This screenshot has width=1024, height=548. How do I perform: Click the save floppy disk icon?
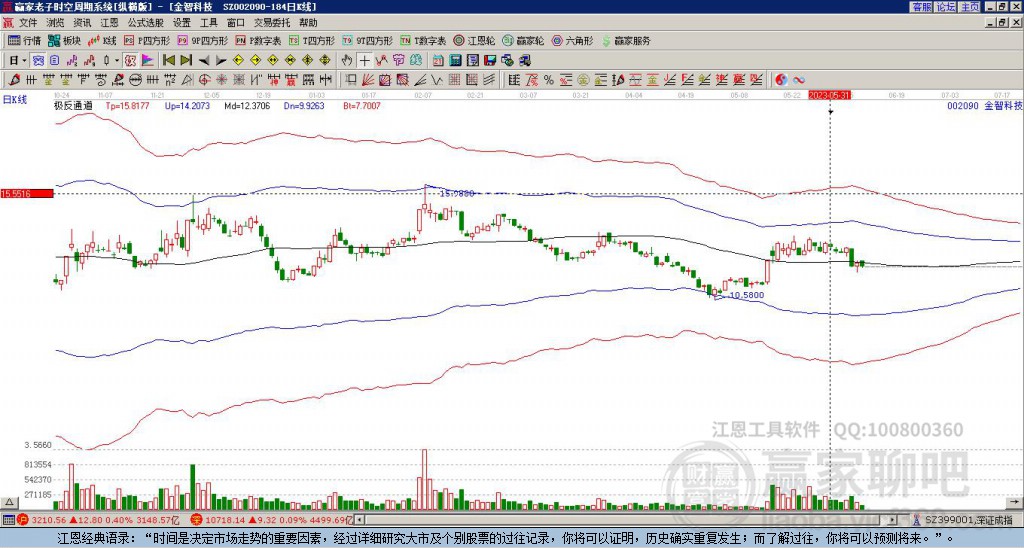pyautogui.click(x=490, y=61)
